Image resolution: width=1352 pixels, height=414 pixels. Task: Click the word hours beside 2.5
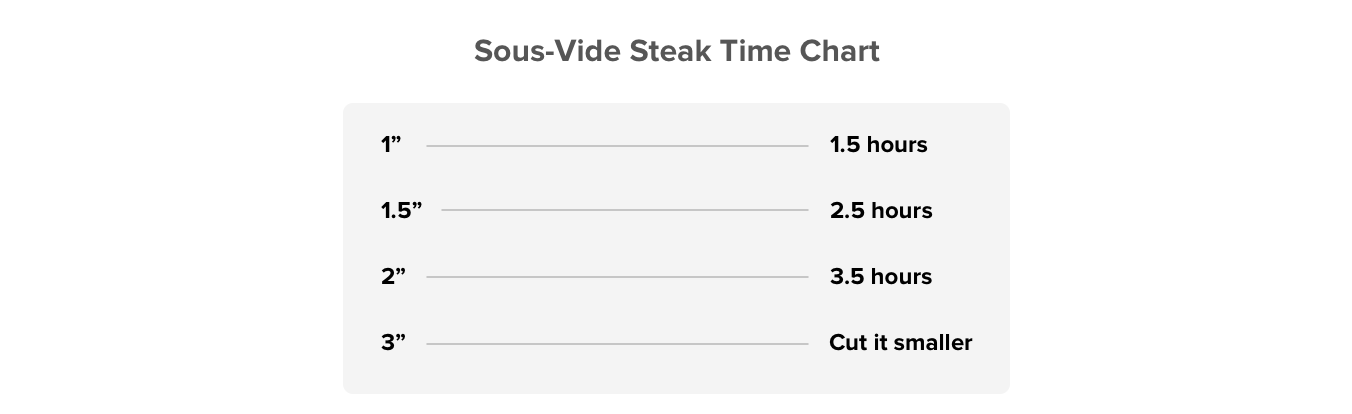tap(899, 211)
